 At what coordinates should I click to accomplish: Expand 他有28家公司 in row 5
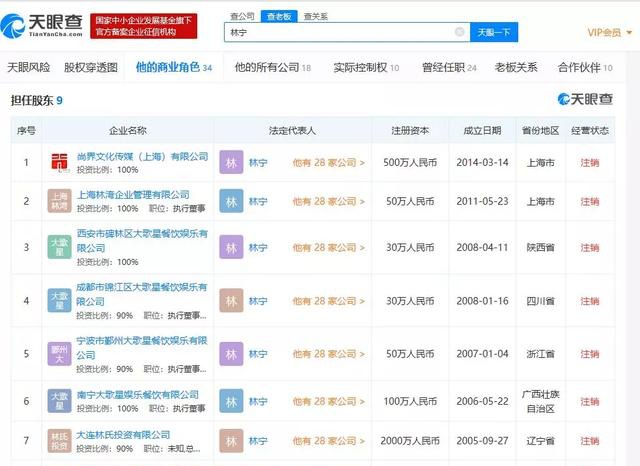click(x=329, y=354)
